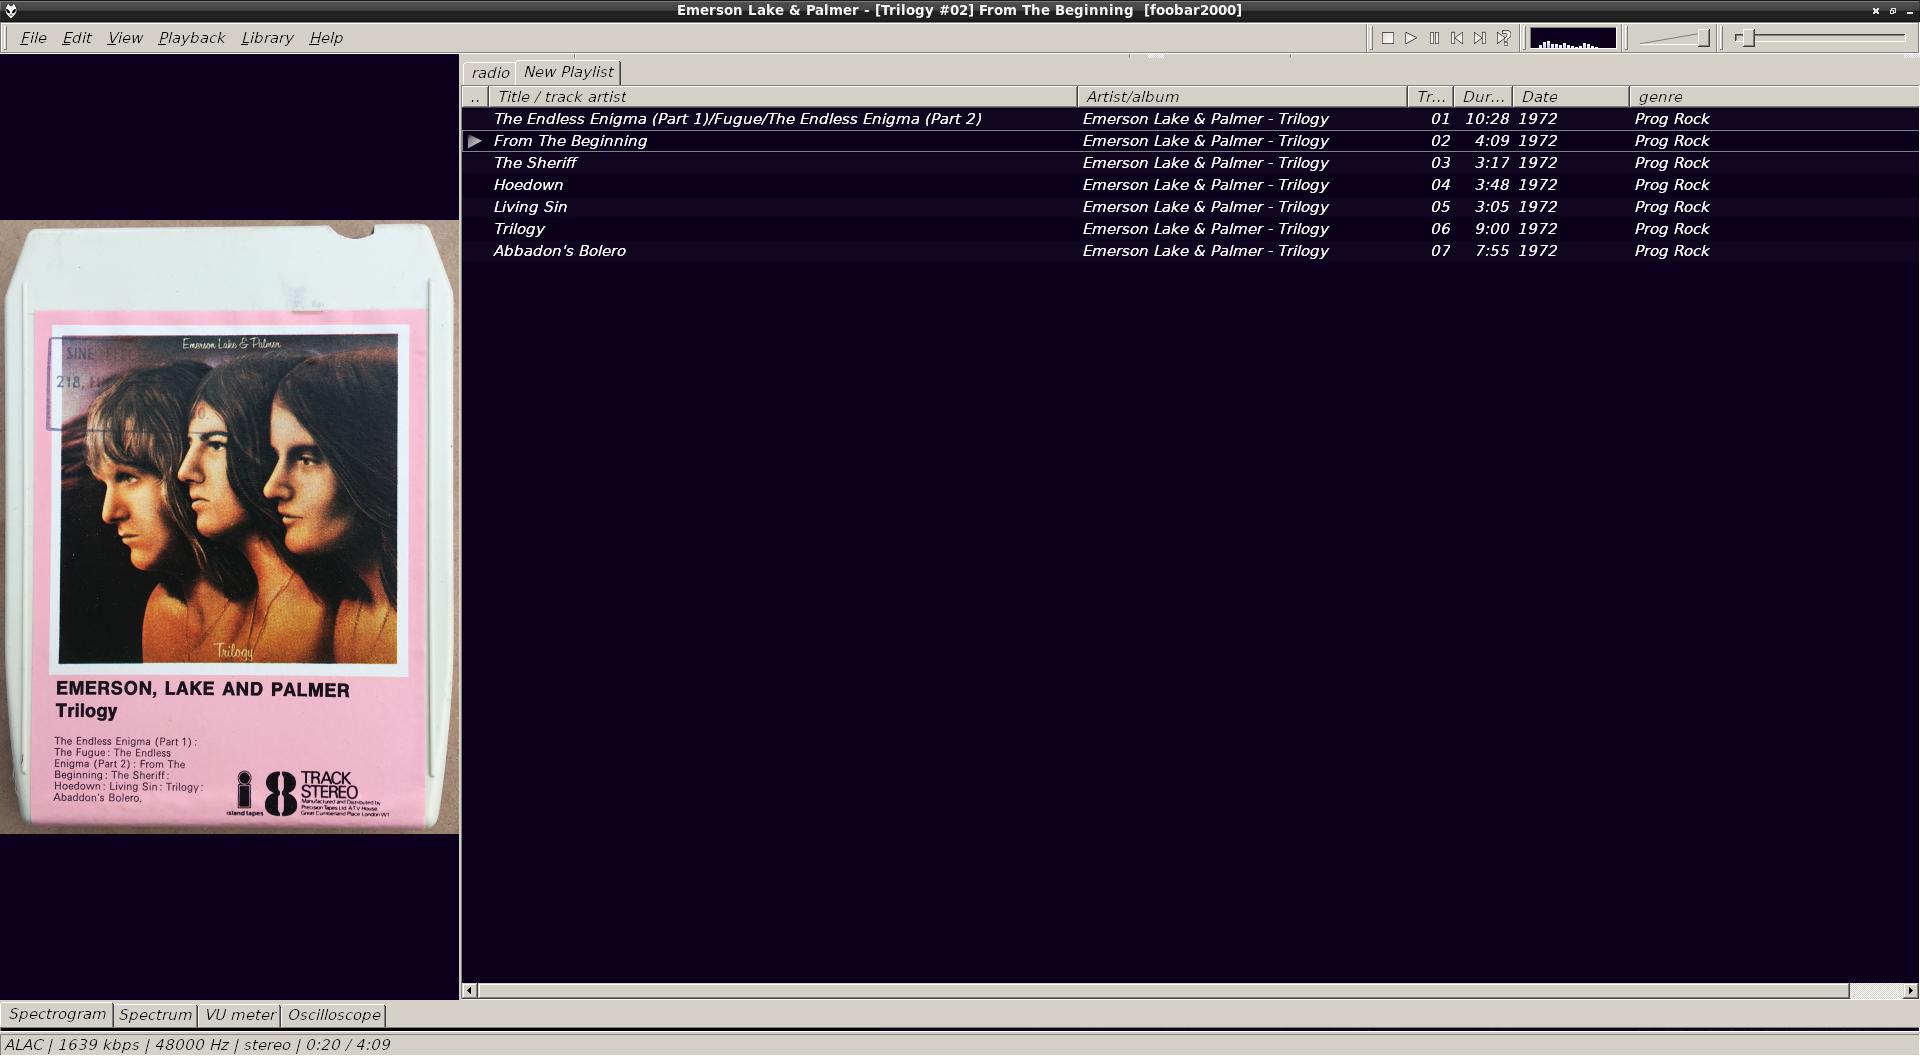Minimize the foobar2000 window
1920x1056 pixels.
click(1909, 10)
